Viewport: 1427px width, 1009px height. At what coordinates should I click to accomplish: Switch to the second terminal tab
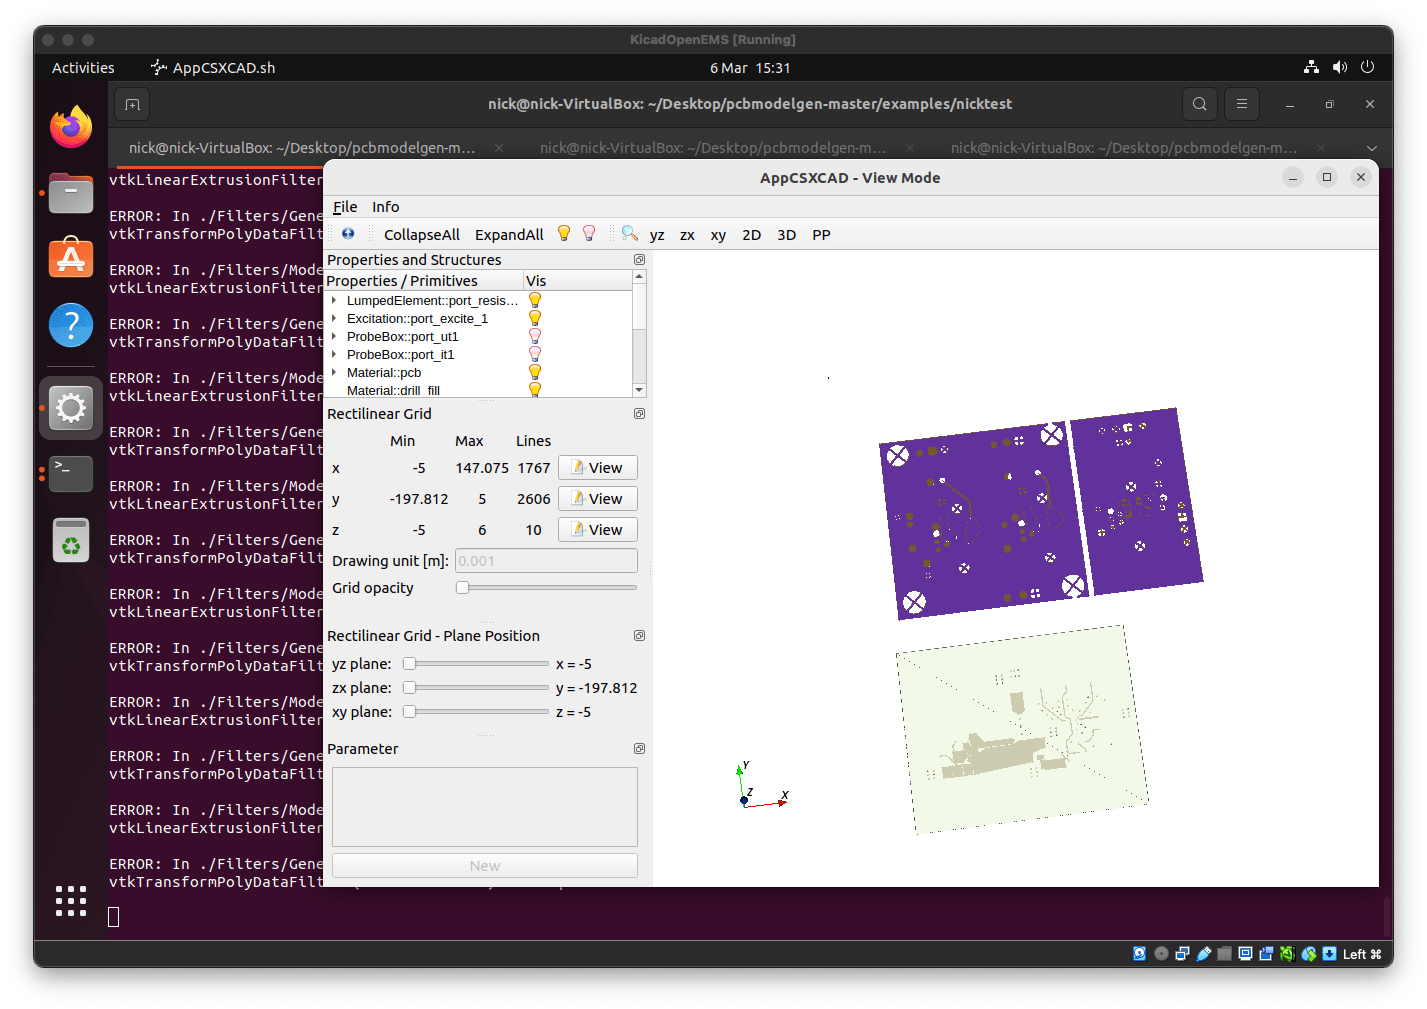coord(713,148)
